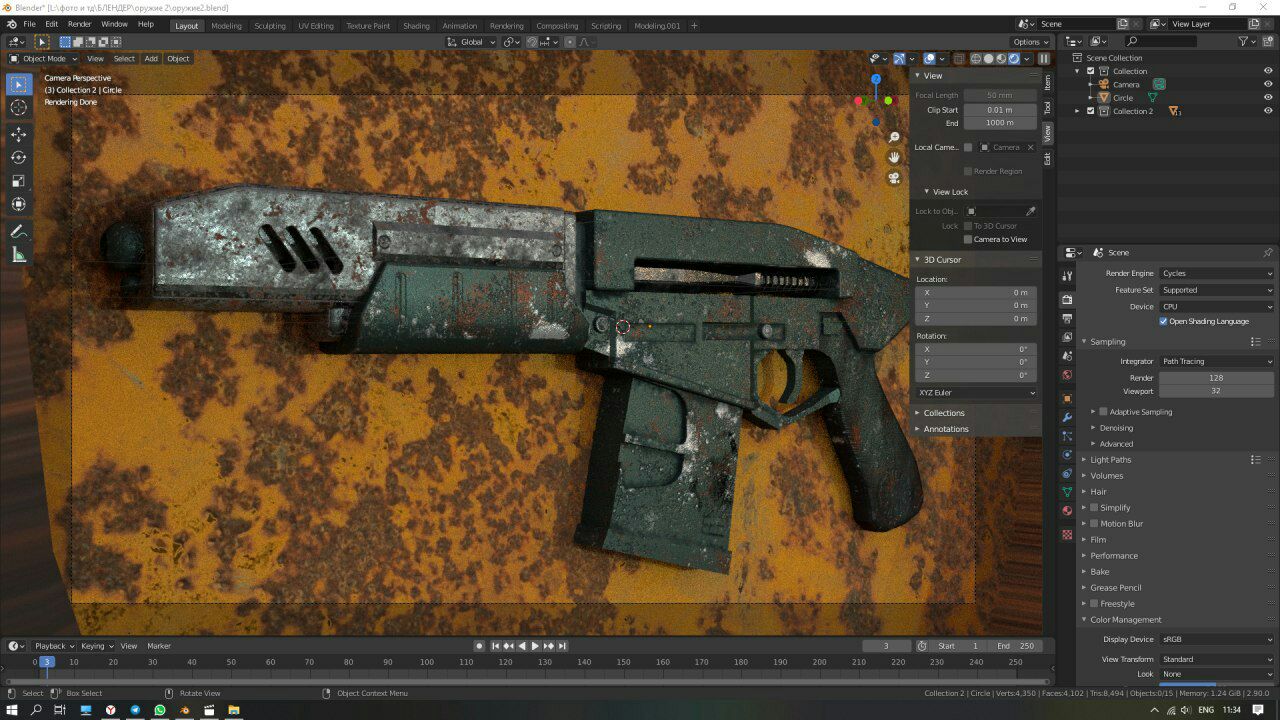This screenshot has height=720, width=1280.
Task: Expand the Light Paths panel
Action: click(x=1110, y=460)
